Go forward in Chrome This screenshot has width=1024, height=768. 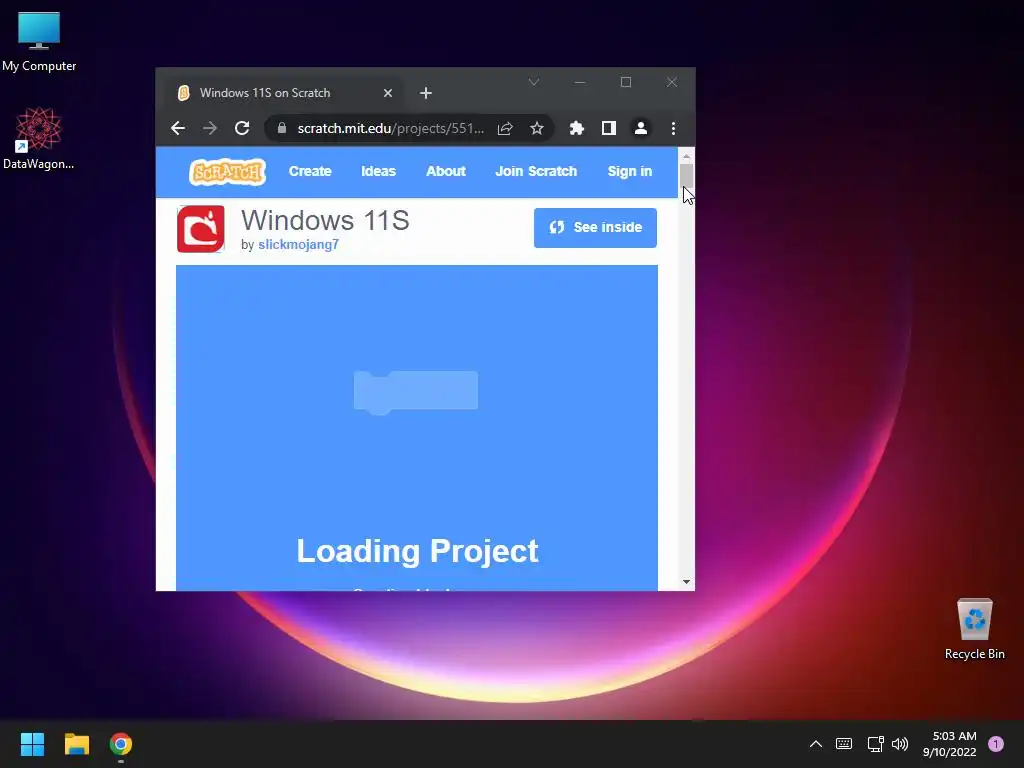click(x=210, y=128)
